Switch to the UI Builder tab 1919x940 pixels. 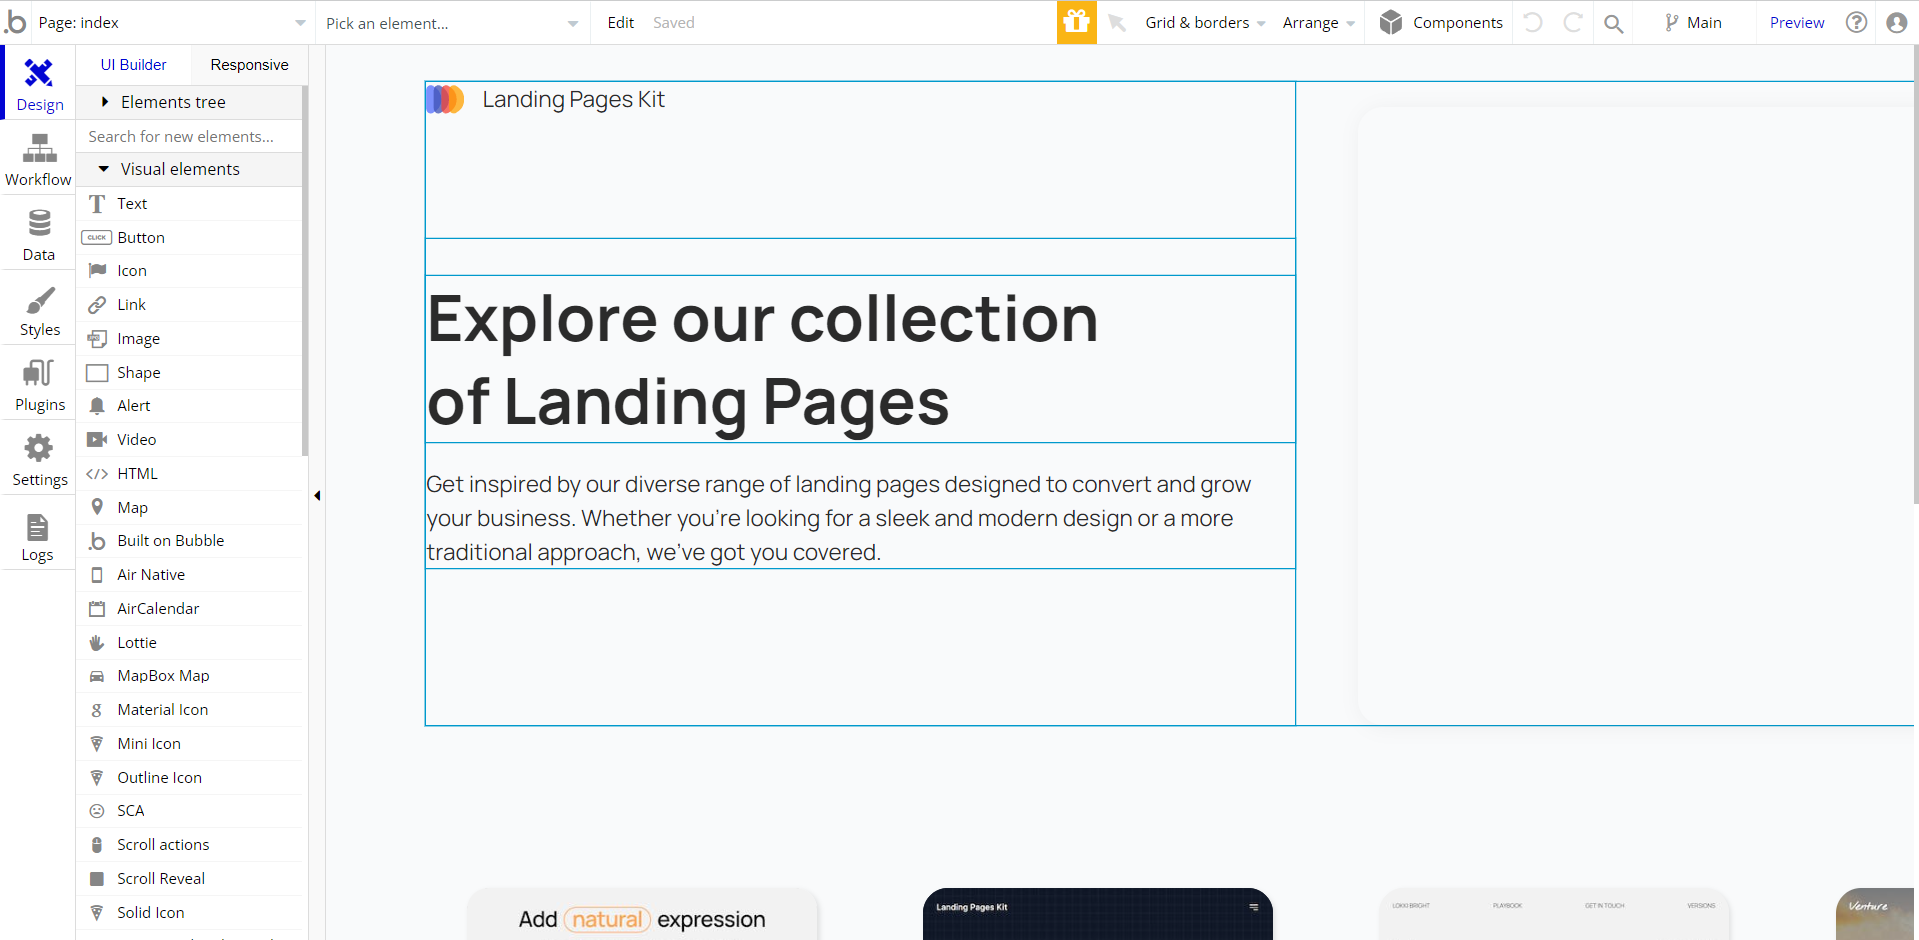134,65
